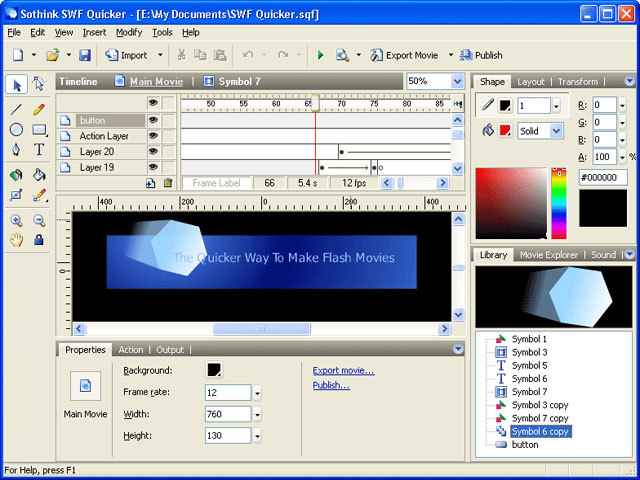
Task: Toggle visibility eye of Layer 20
Action: point(153,151)
